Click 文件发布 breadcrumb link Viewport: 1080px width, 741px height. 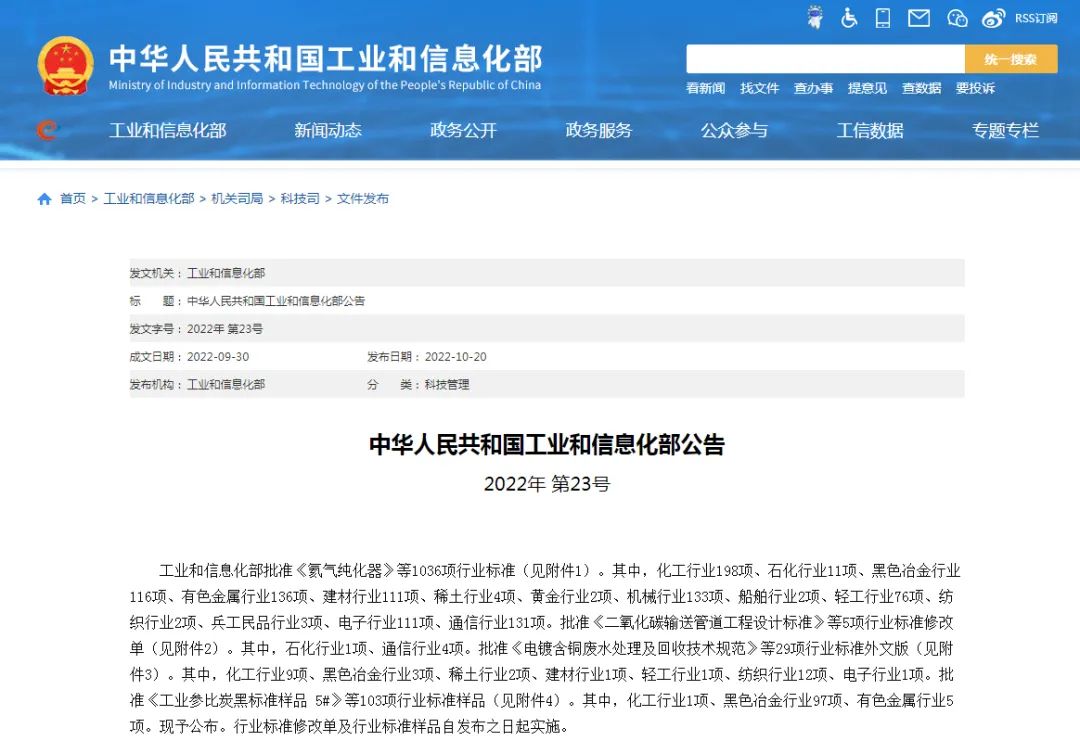coord(362,198)
